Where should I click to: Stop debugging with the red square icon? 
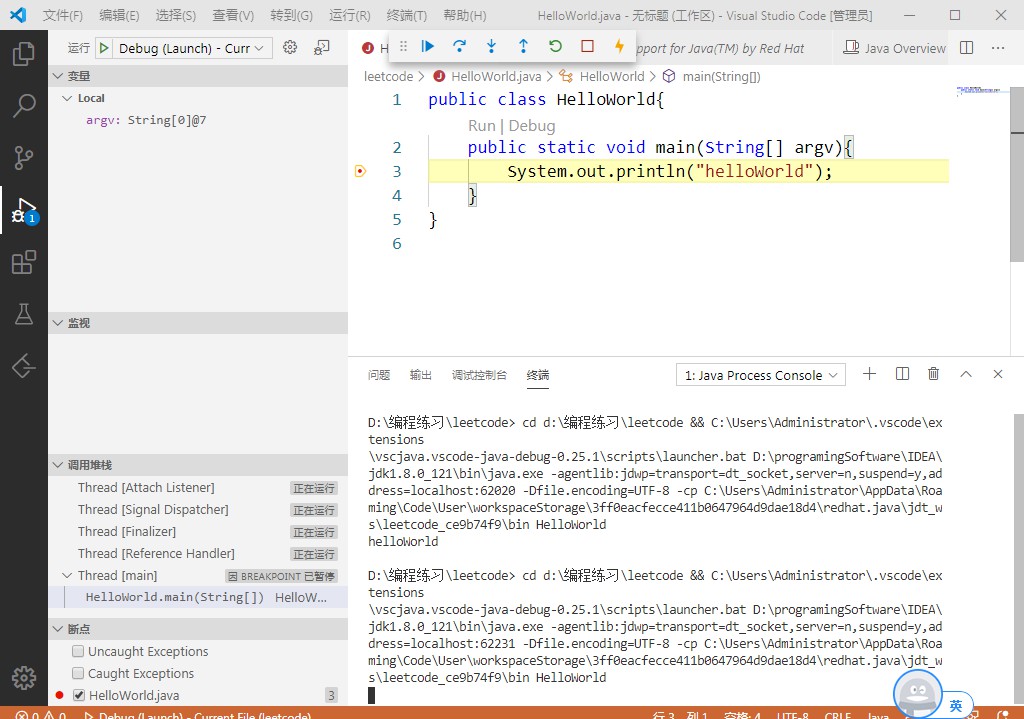587,46
